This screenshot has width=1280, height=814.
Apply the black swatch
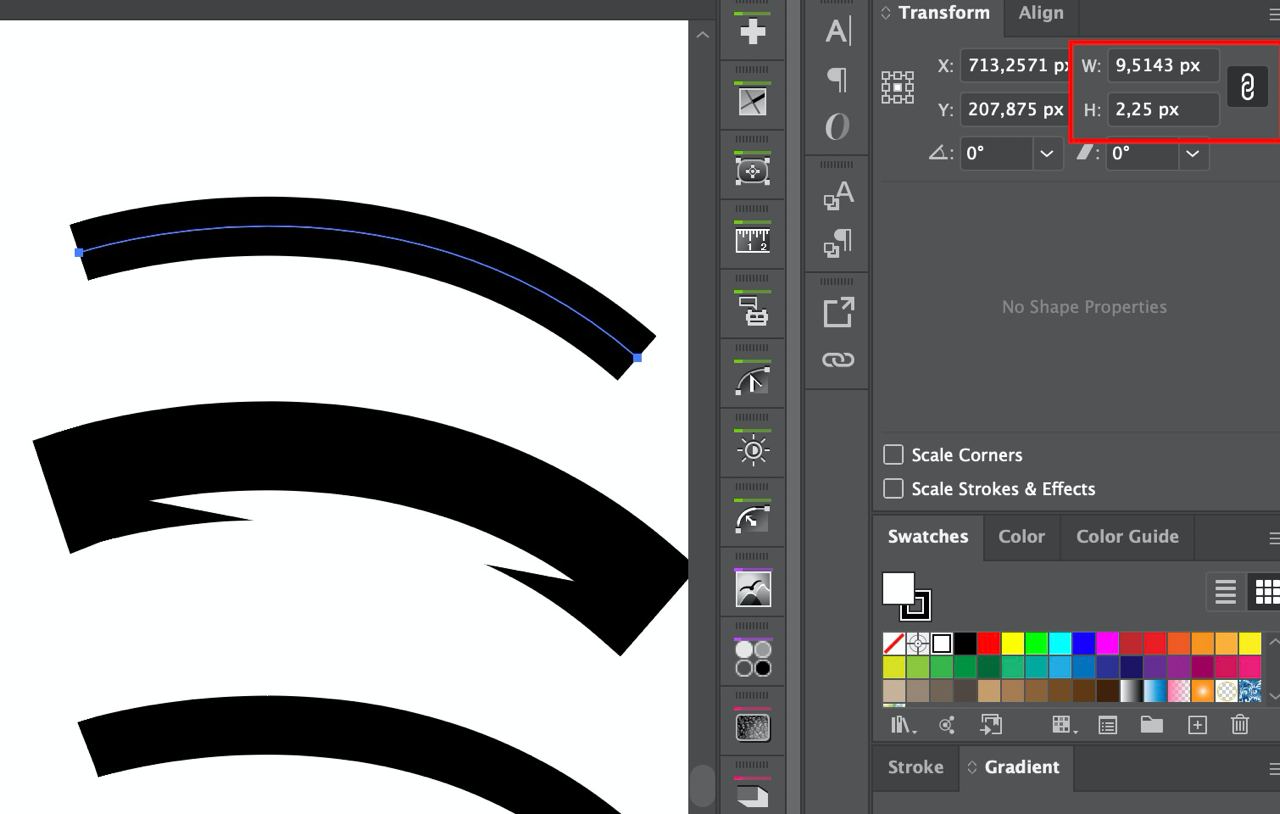tap(965, 643)
